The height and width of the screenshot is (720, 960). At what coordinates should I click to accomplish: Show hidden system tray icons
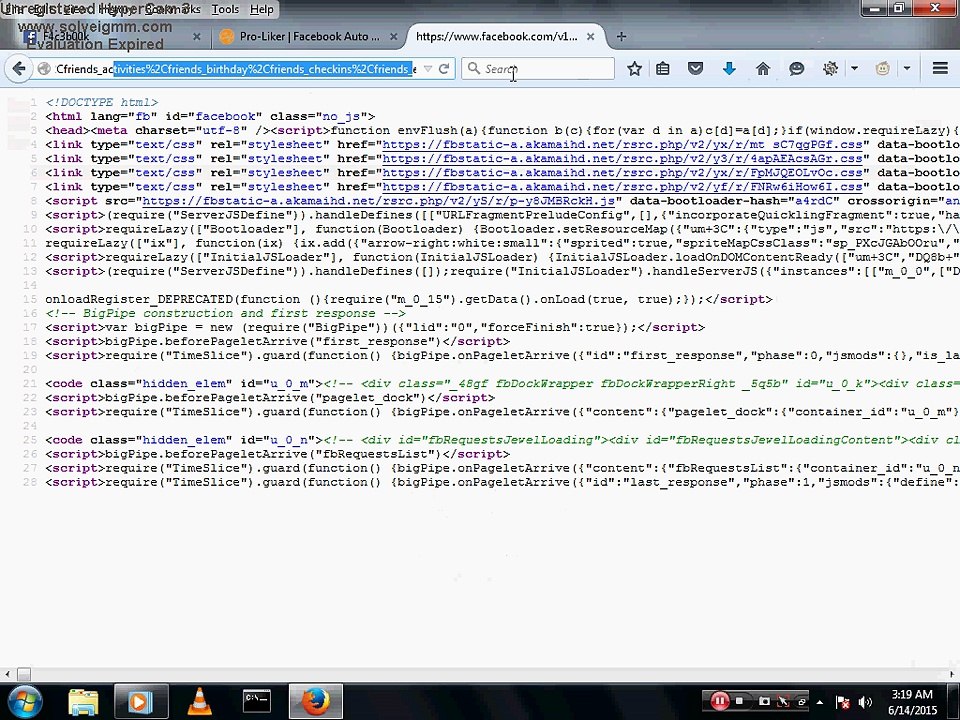click(820, 702)
